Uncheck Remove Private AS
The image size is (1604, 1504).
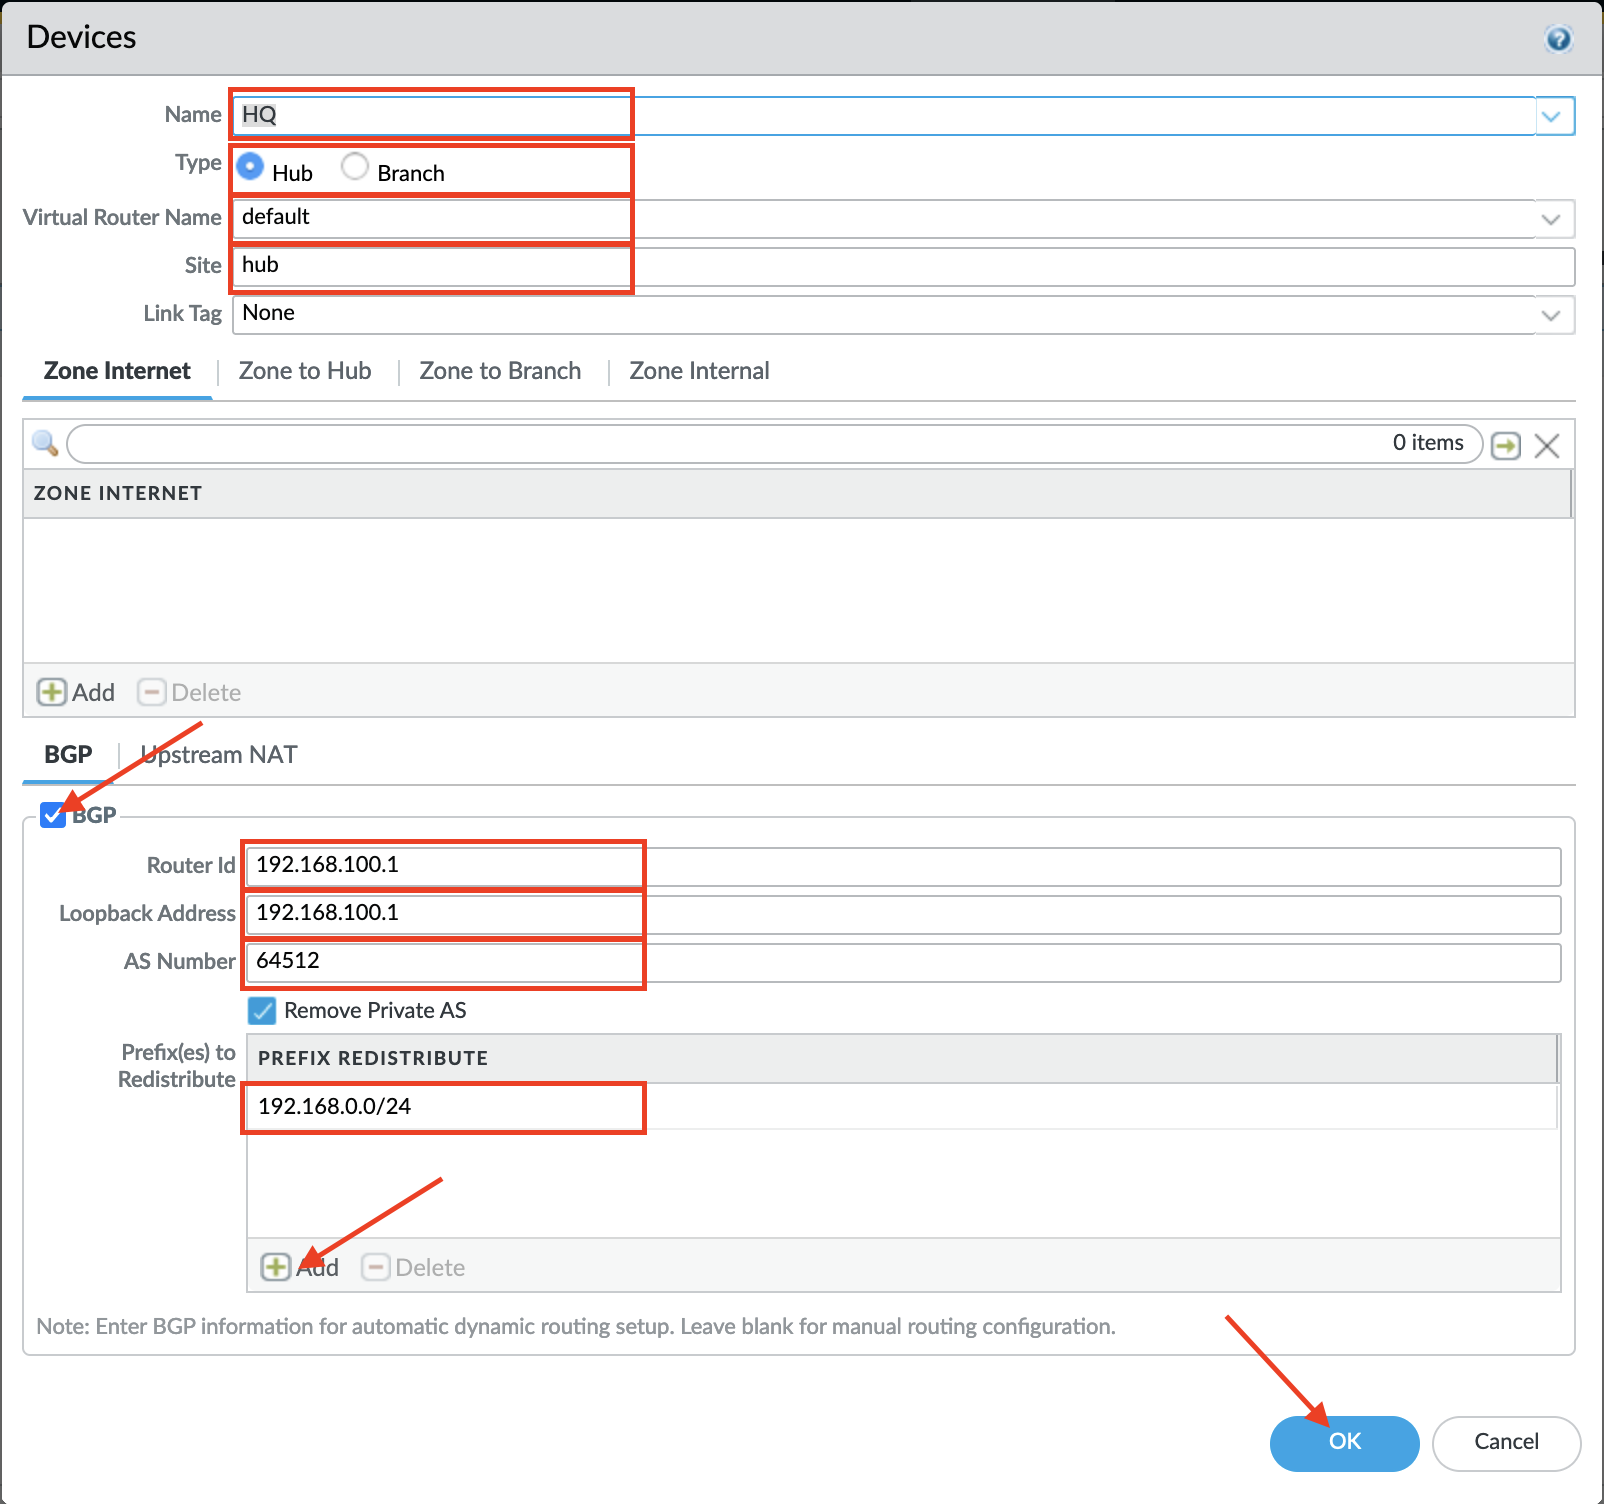tap(262, 1010)
